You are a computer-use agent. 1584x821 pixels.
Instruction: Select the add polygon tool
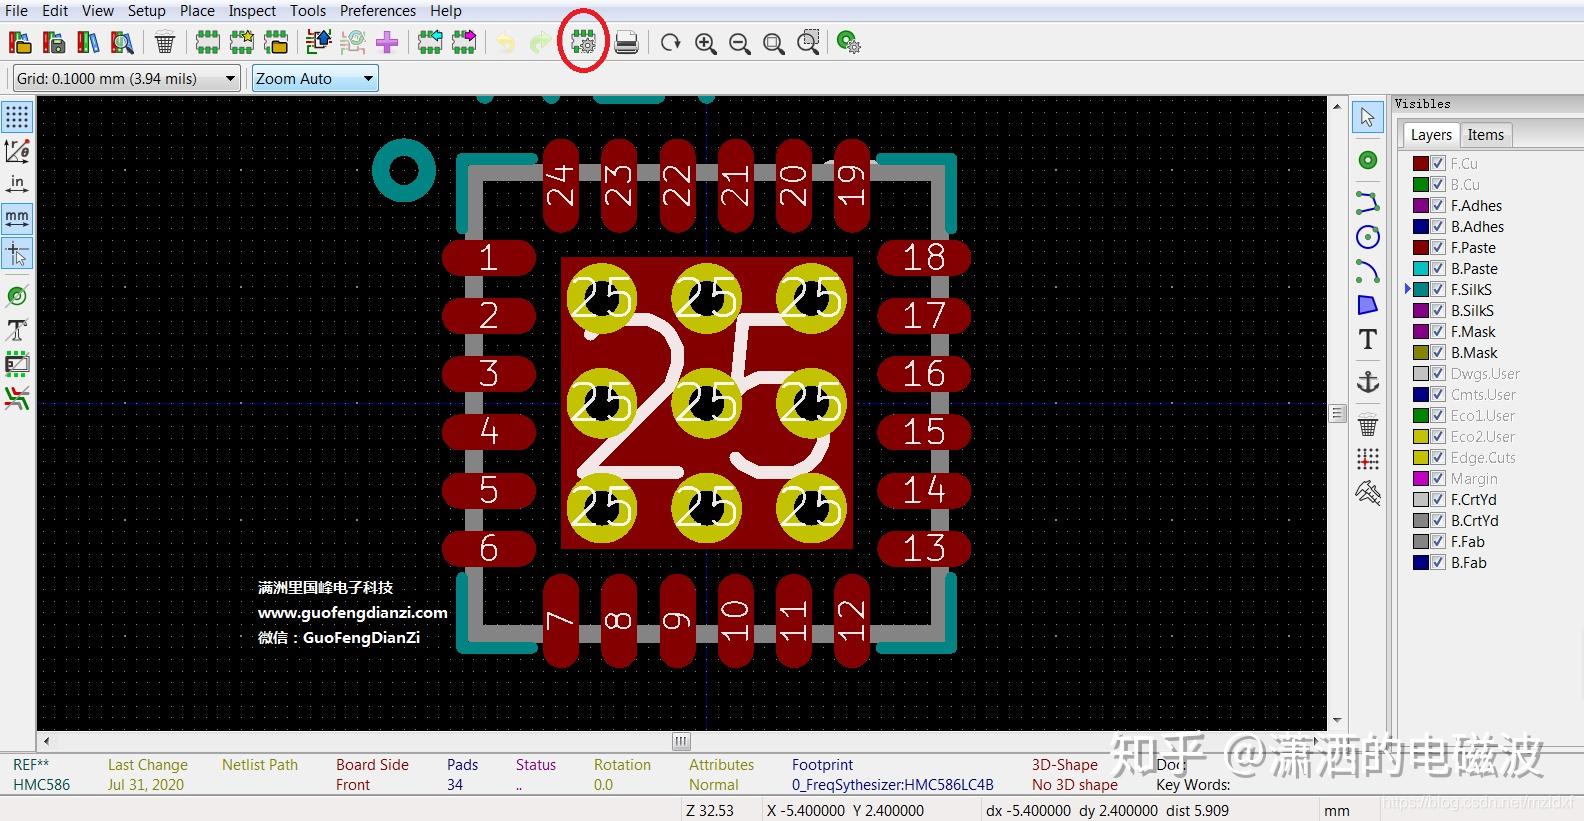1368,305
